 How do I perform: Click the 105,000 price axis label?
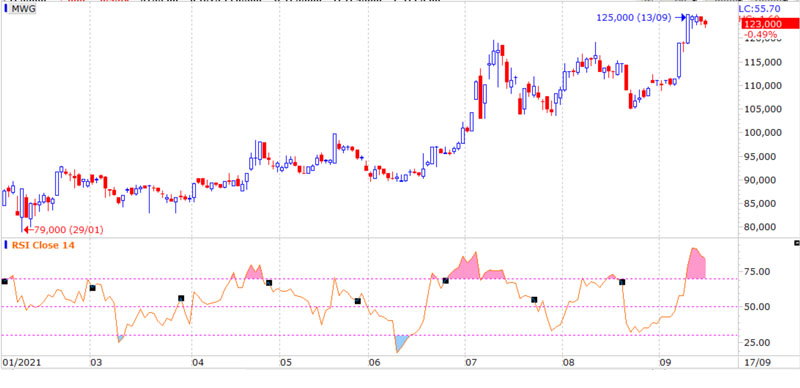(764, 109)
